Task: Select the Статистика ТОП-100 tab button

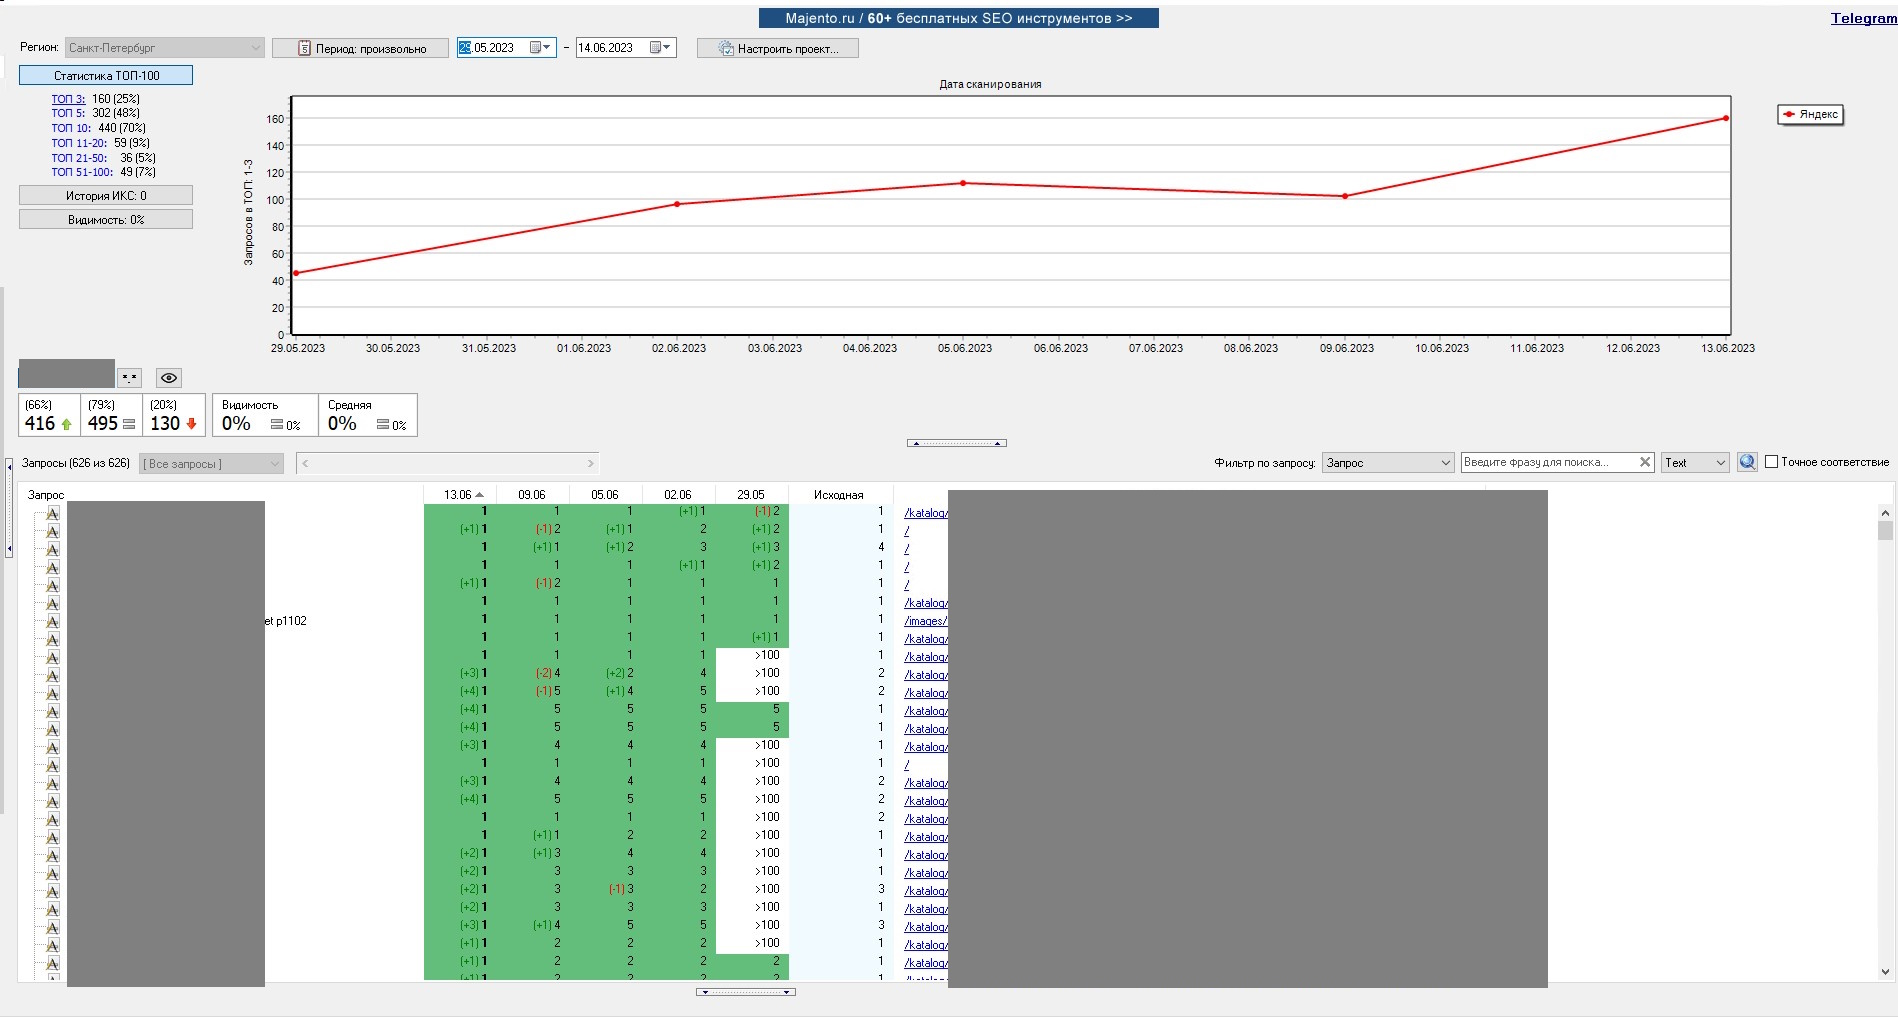Action: click(106, 76)
